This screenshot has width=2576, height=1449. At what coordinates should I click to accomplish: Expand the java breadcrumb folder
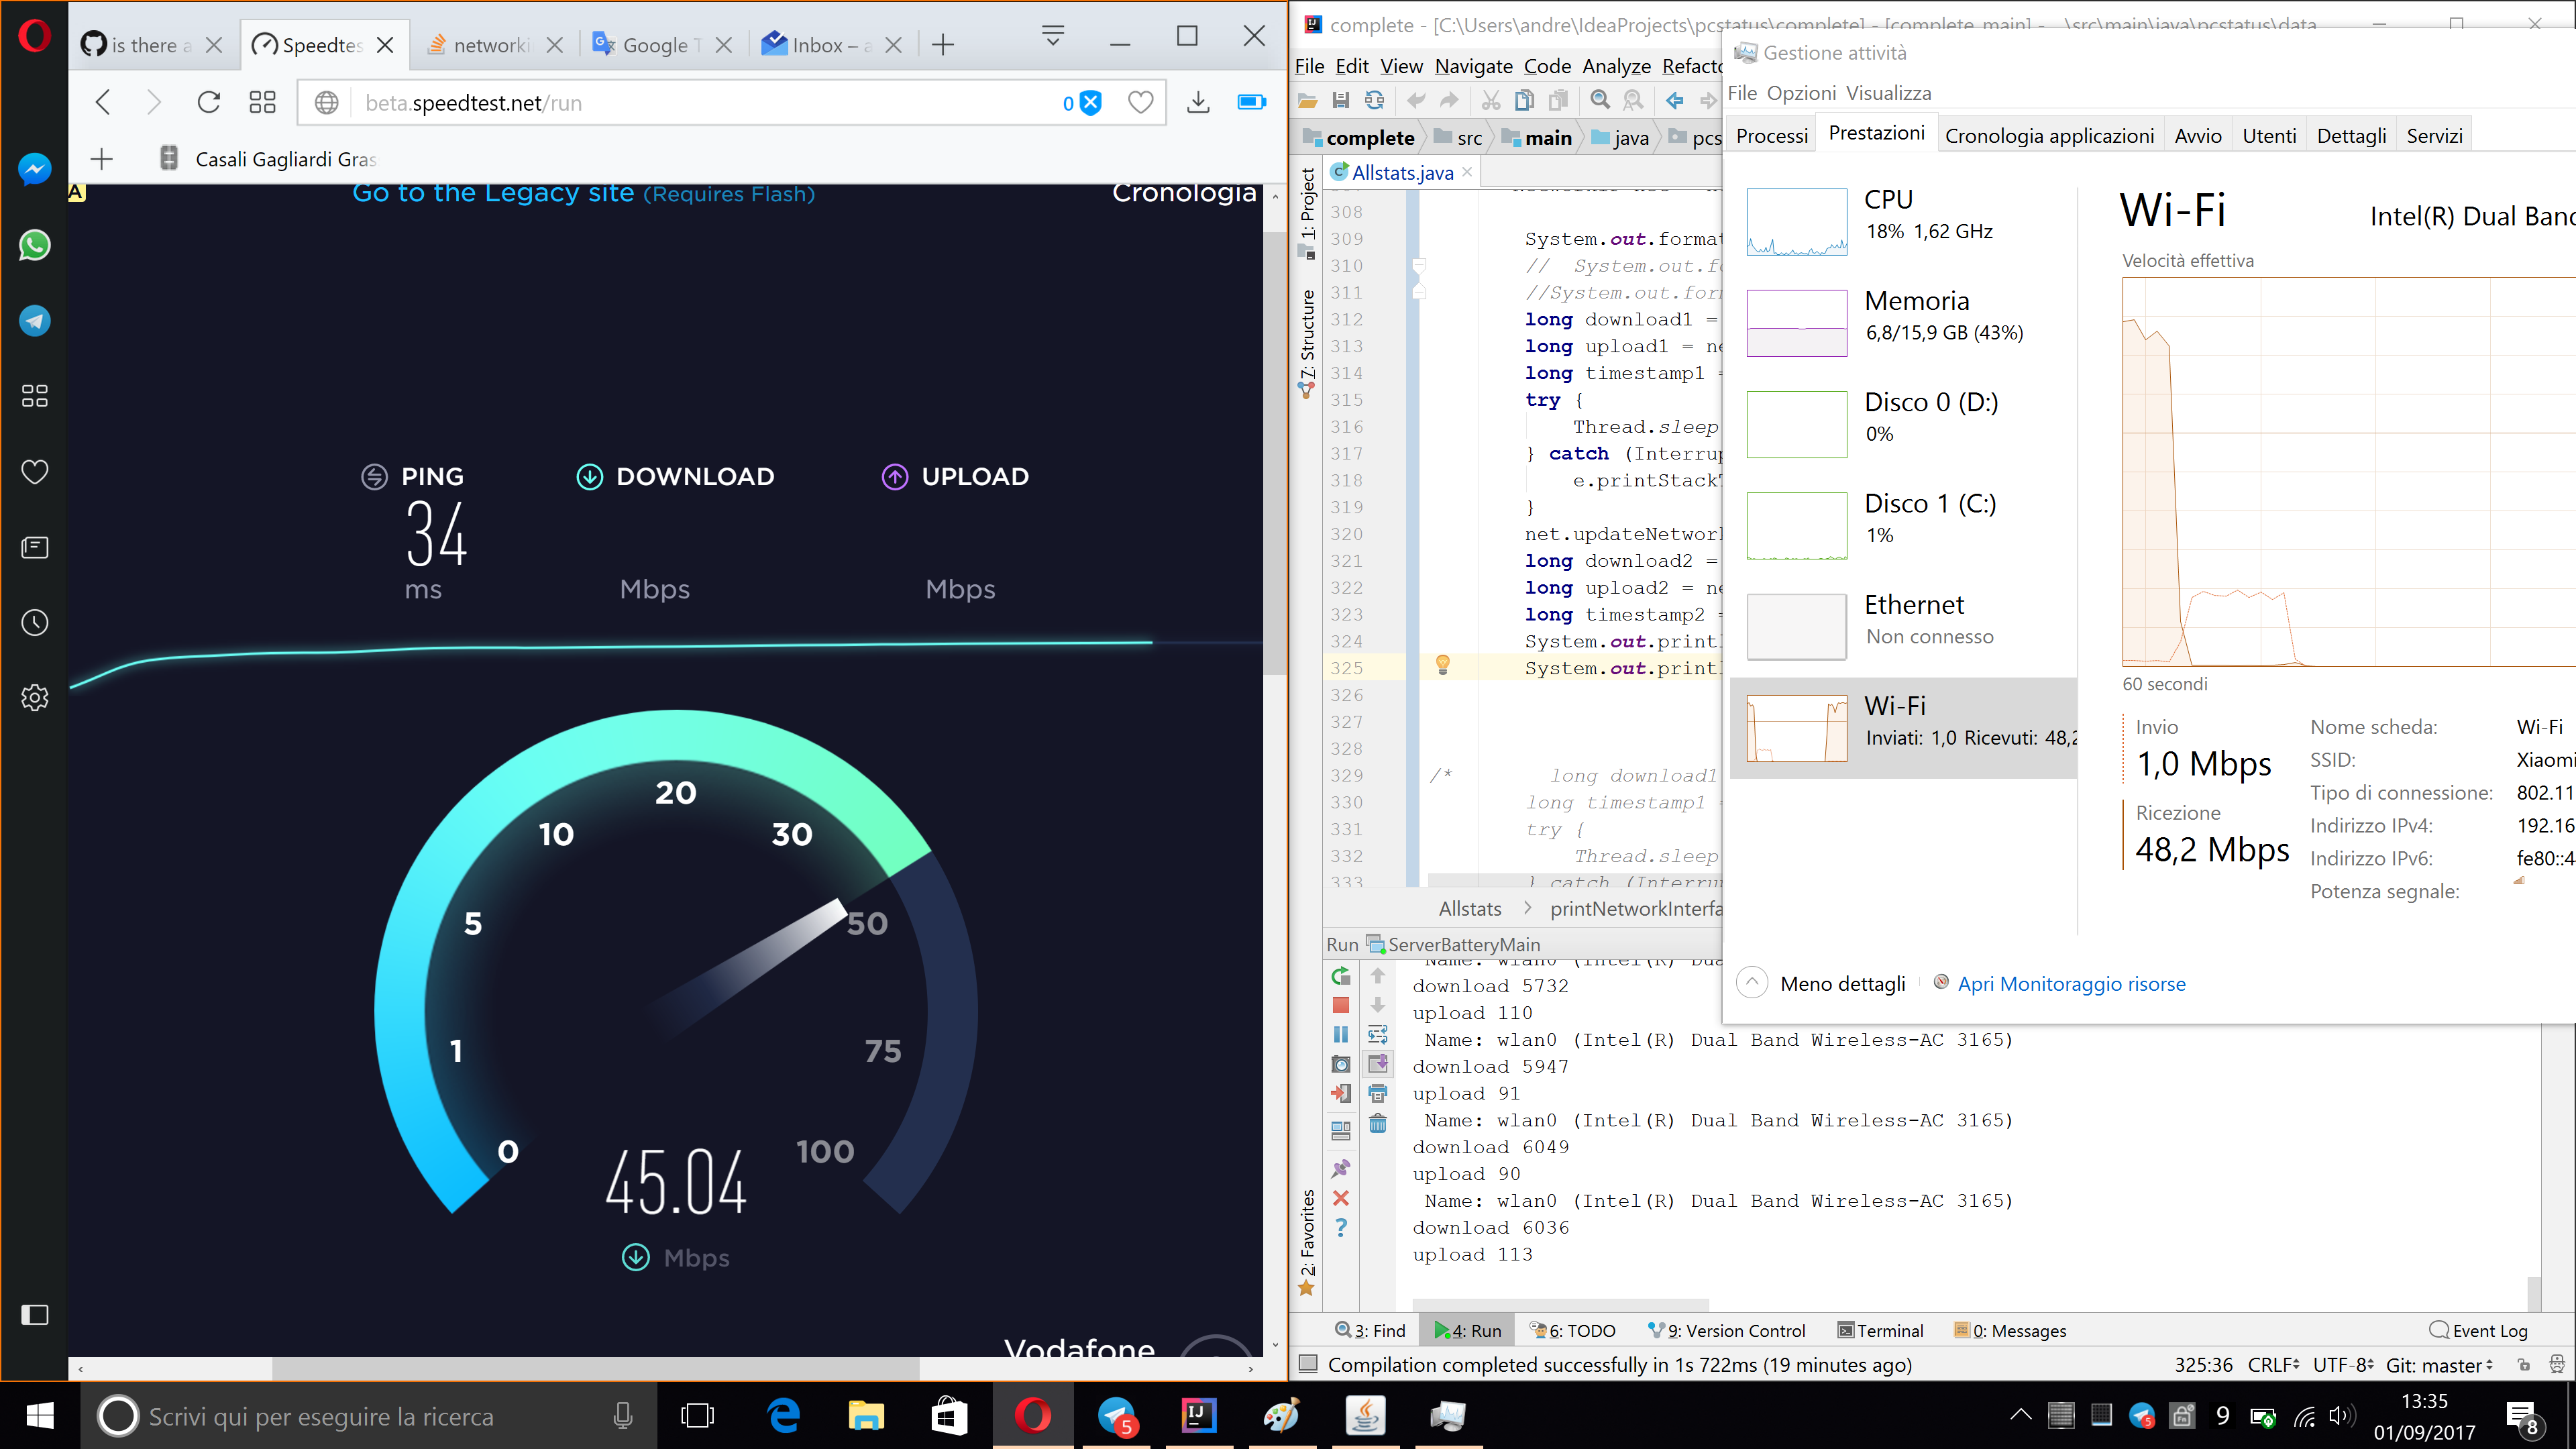(x=1620, y=138)
